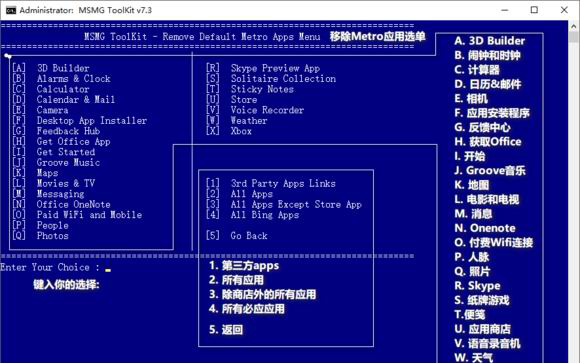Select the '[V] Voice Recorder' line
580x363 pixels.
(x=255, y=110)
